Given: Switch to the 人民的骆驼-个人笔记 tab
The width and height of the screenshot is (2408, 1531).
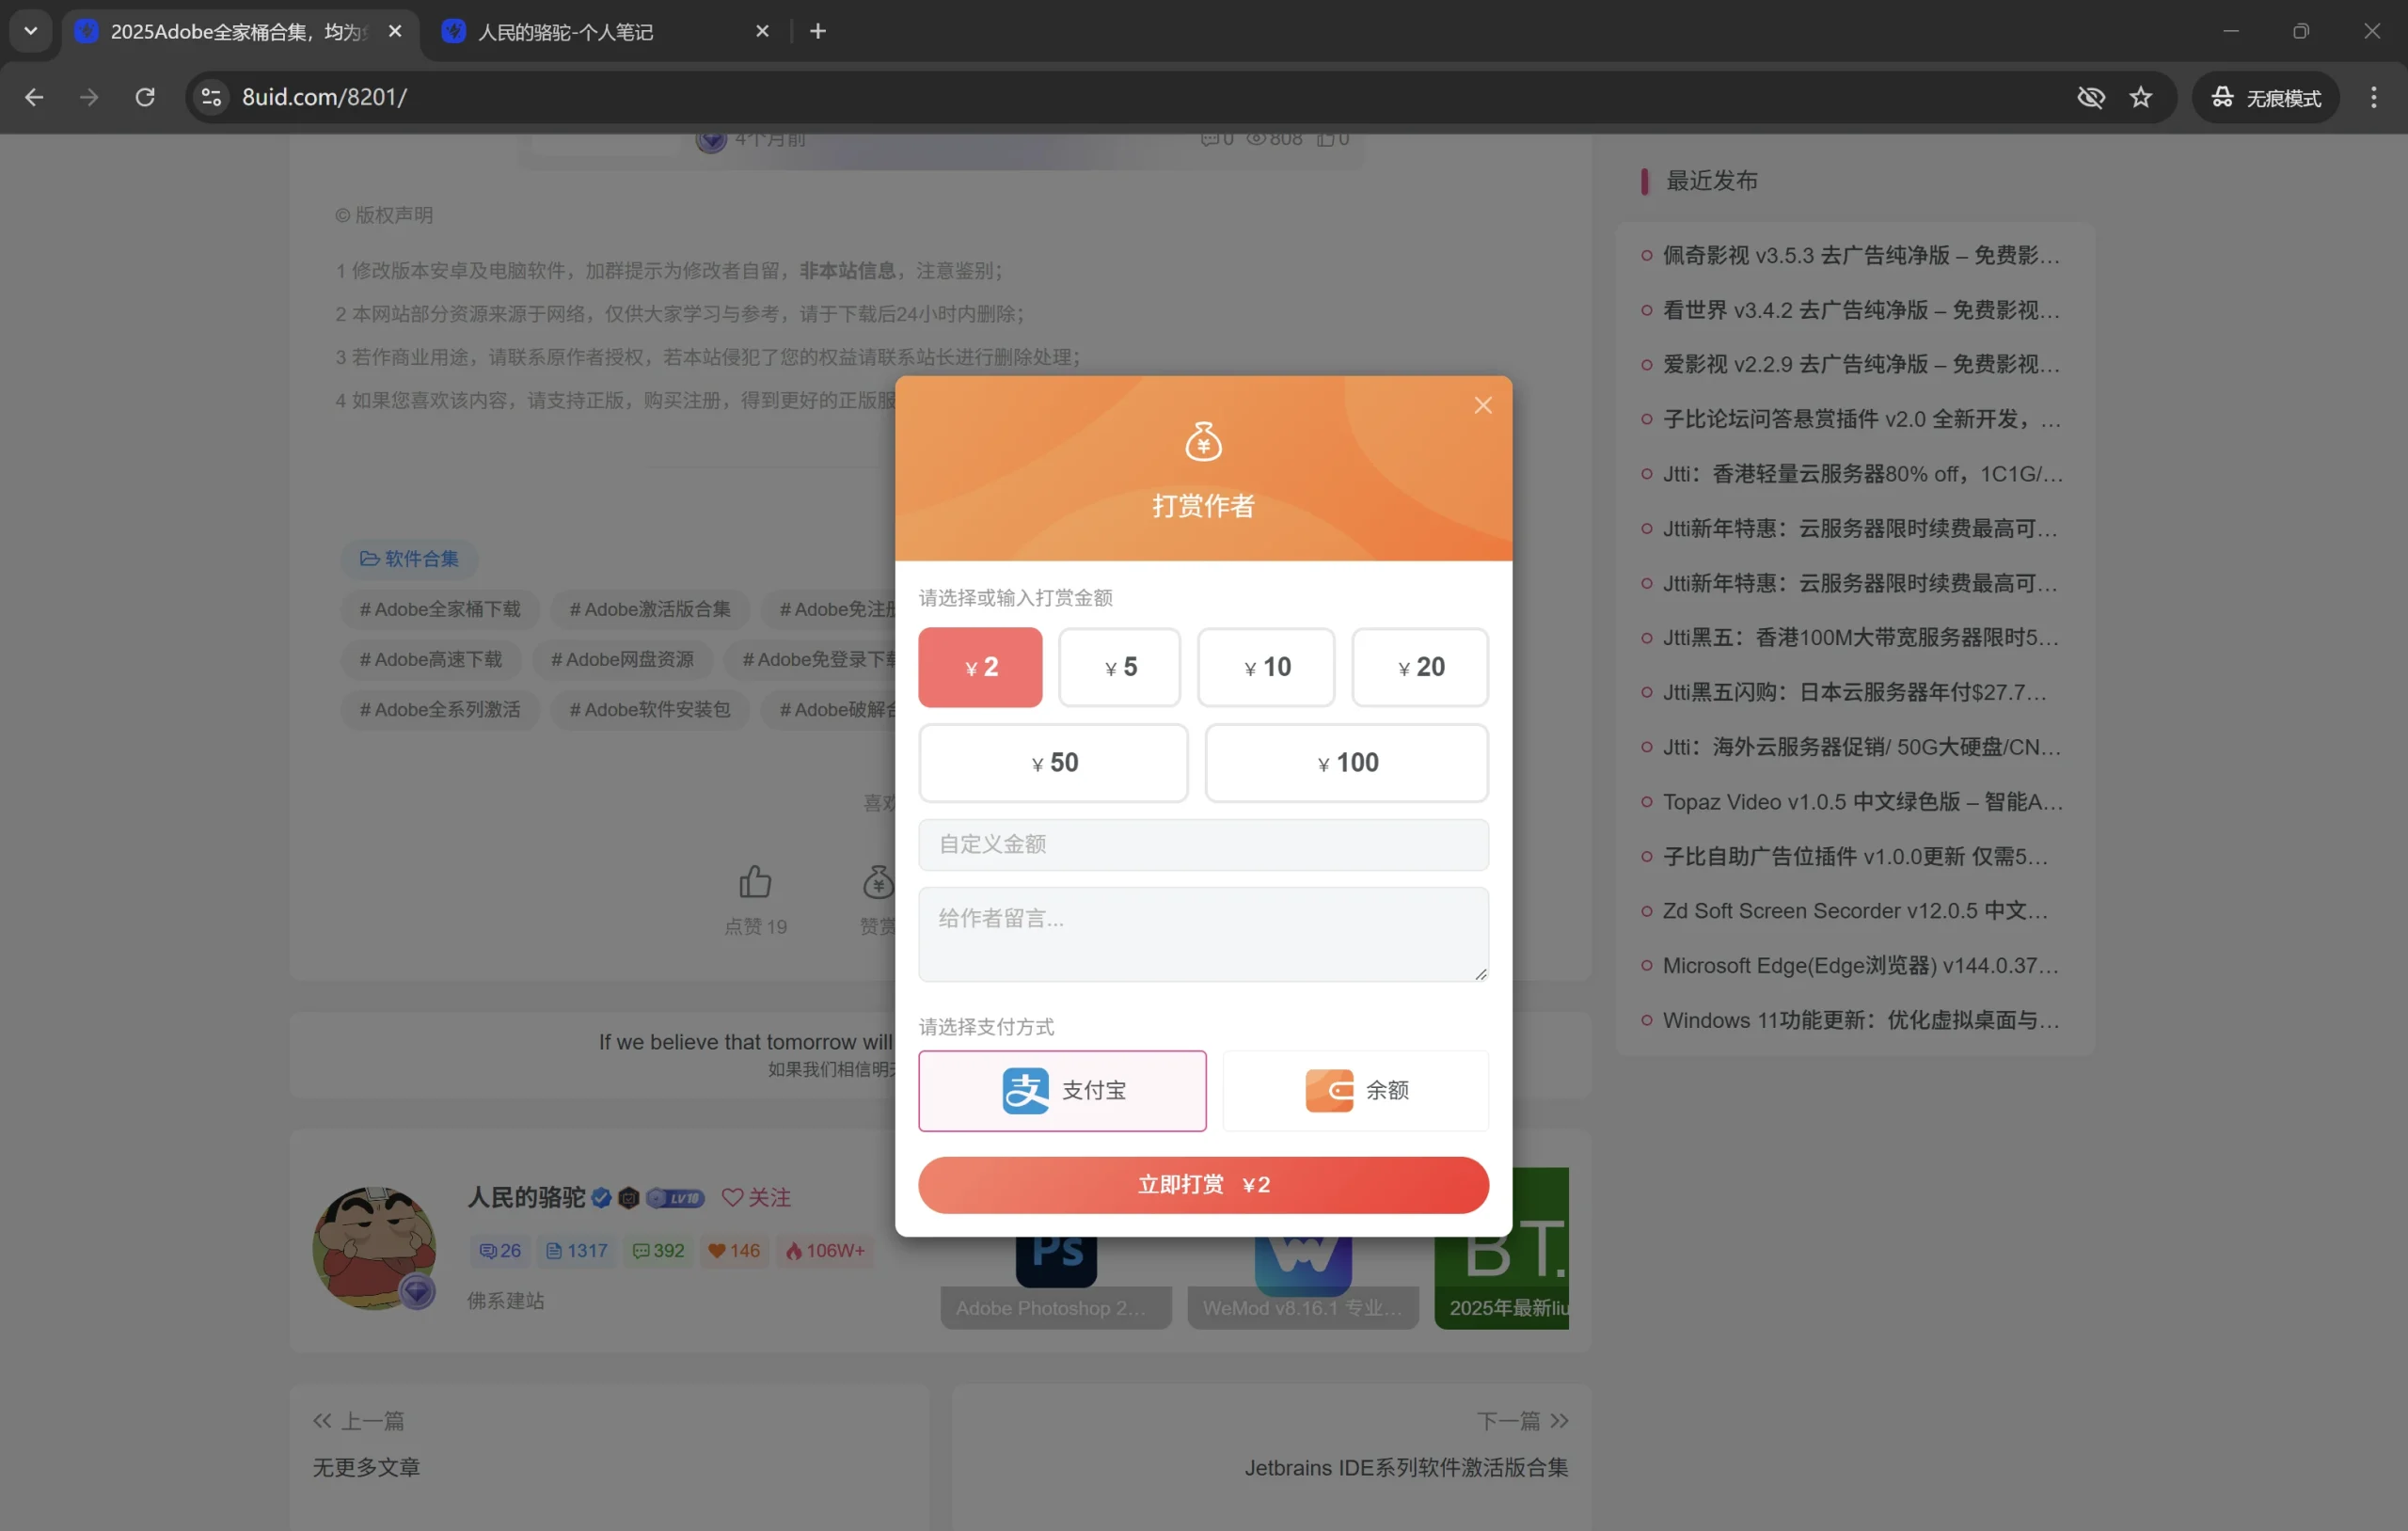Looking at the screenshot, I should tap(565, 31).
